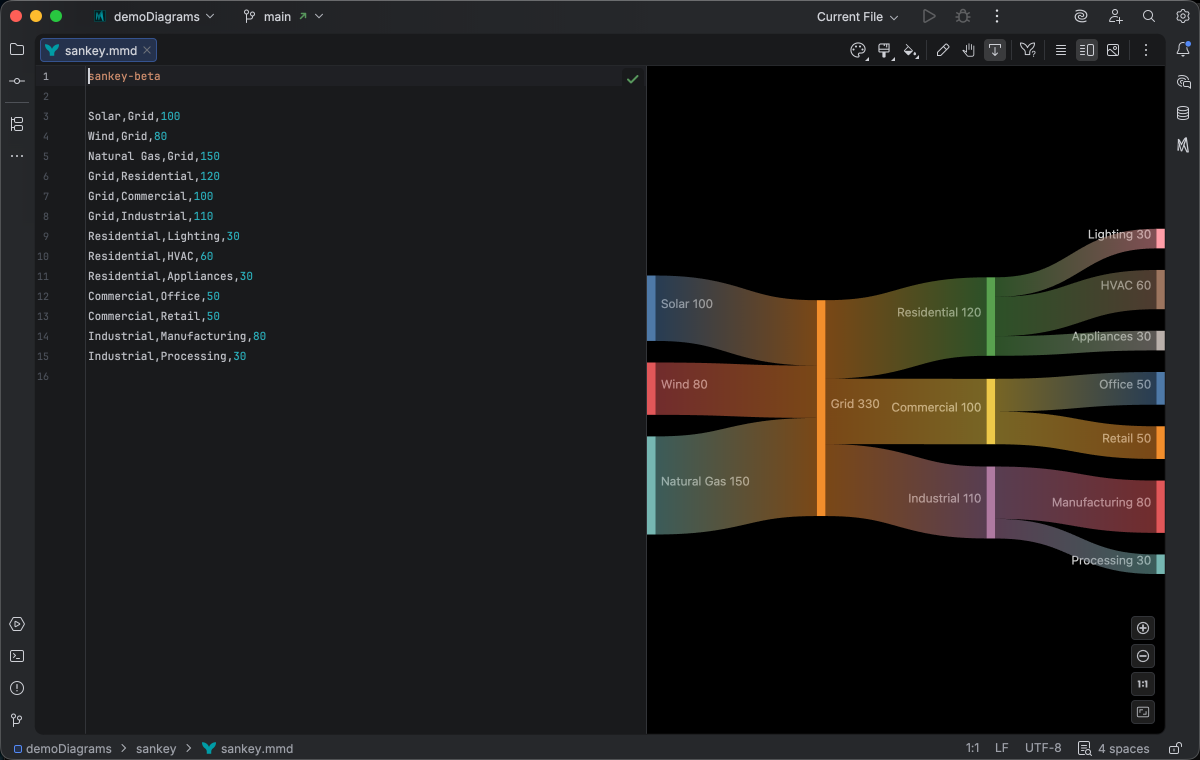The image size is (1200, 760).
Task: Click the yellow Commercial 100 node bar
Action: 991,411
